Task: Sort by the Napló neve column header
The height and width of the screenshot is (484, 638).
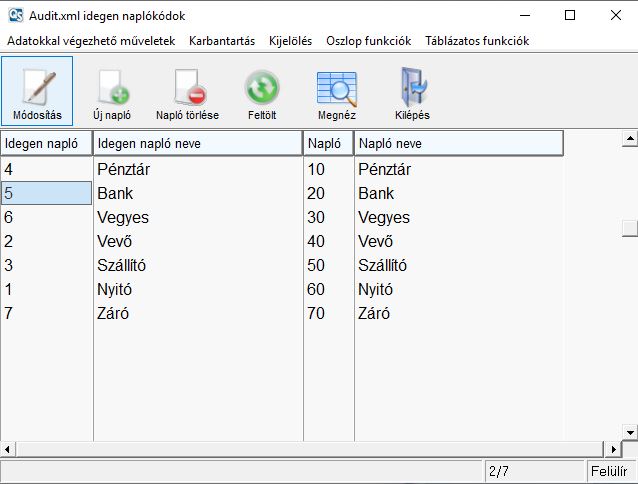Action: pos(459,143)
